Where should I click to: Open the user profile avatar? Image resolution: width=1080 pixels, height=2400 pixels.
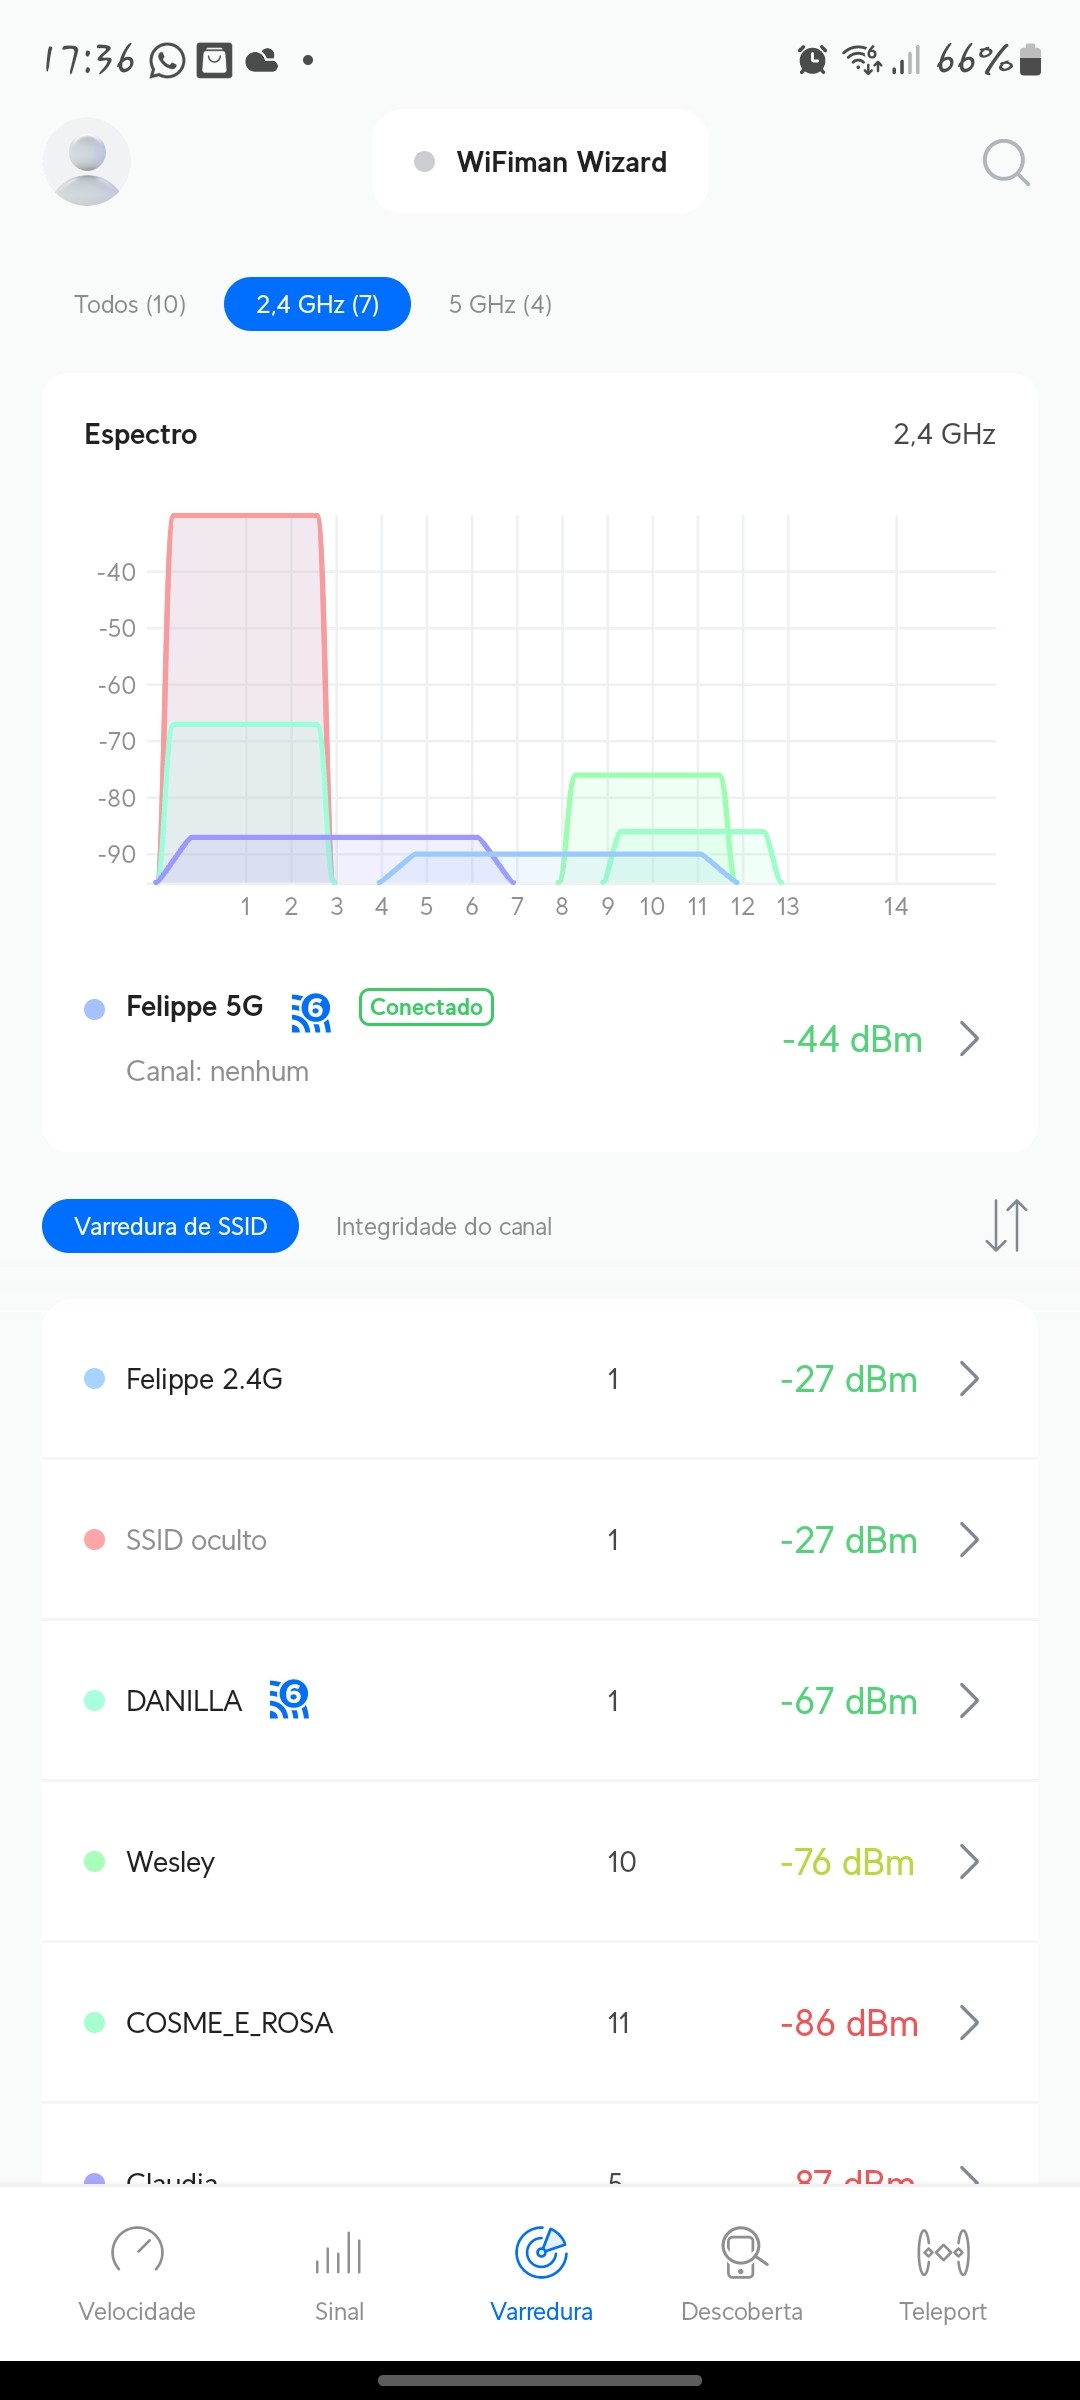(x=87, y=162)
